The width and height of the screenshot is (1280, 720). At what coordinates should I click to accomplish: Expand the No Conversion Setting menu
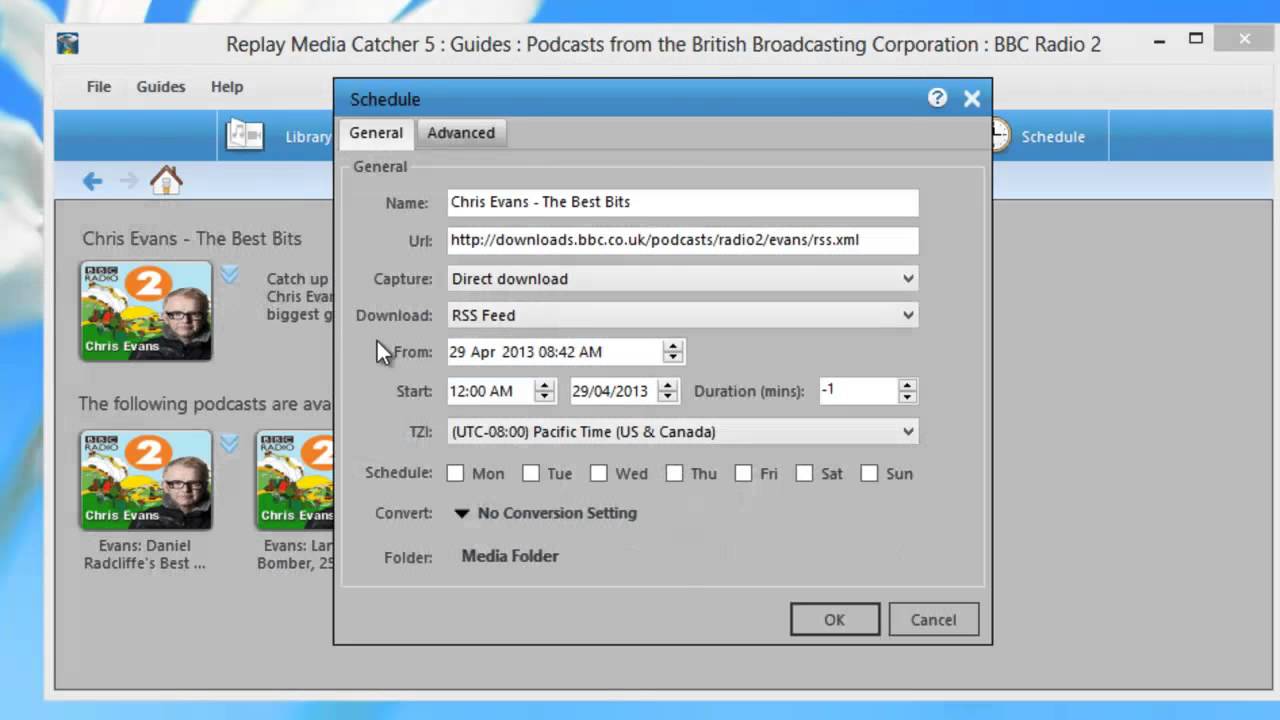(x=546, y=513)
